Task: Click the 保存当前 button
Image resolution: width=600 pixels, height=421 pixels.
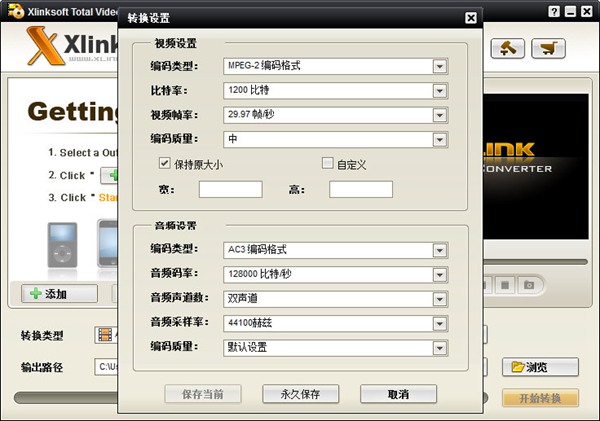Action: (x=203, y=394)
